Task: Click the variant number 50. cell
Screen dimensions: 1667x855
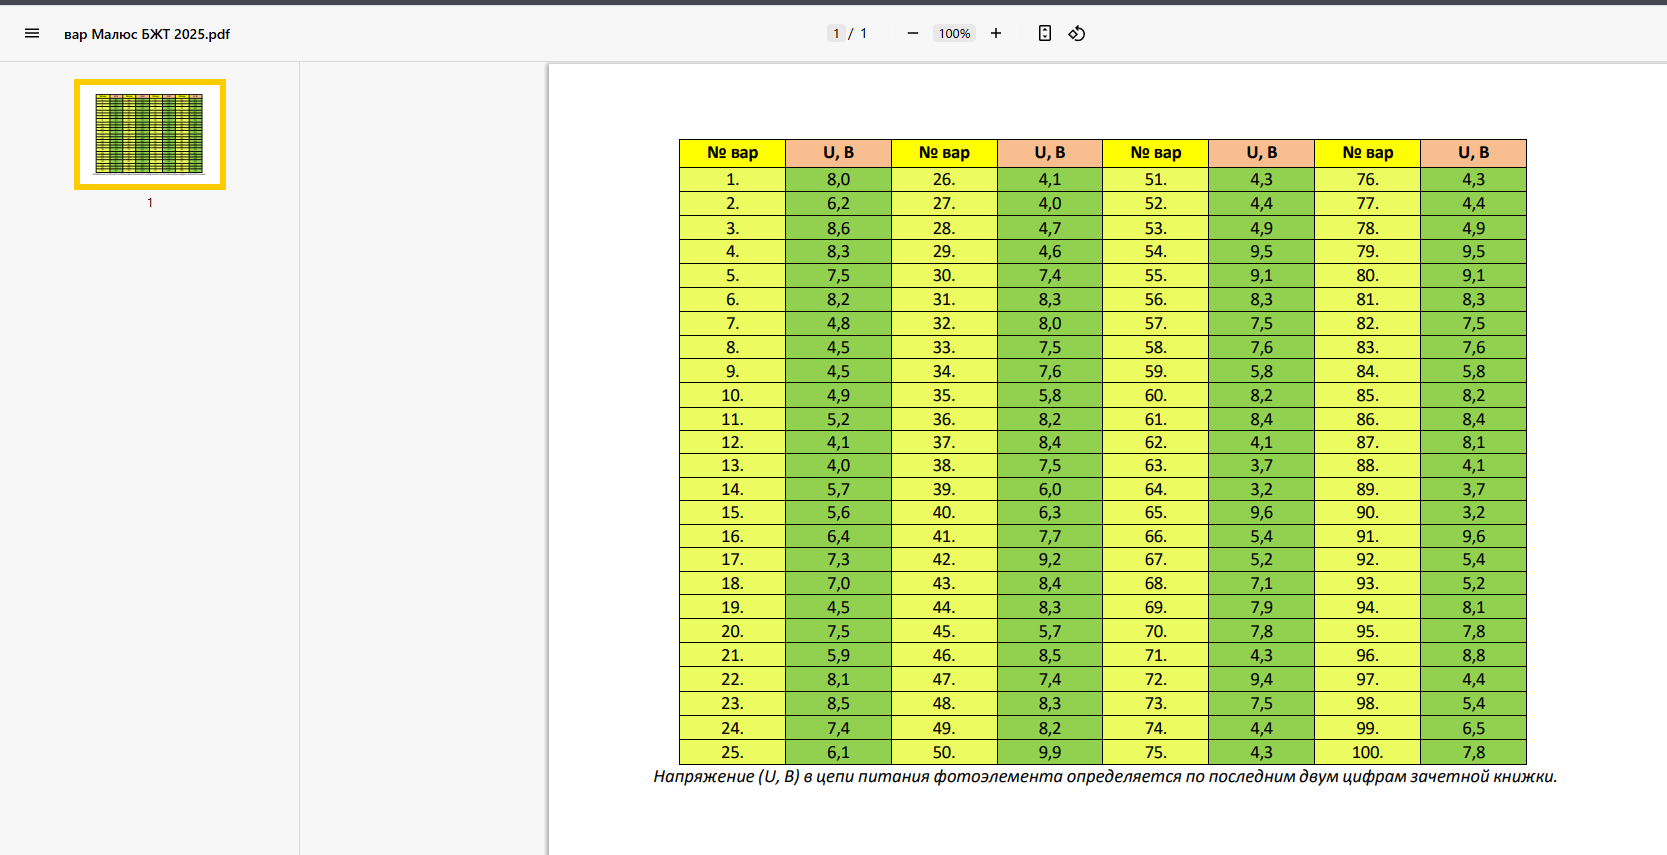Action: point(943,753)
